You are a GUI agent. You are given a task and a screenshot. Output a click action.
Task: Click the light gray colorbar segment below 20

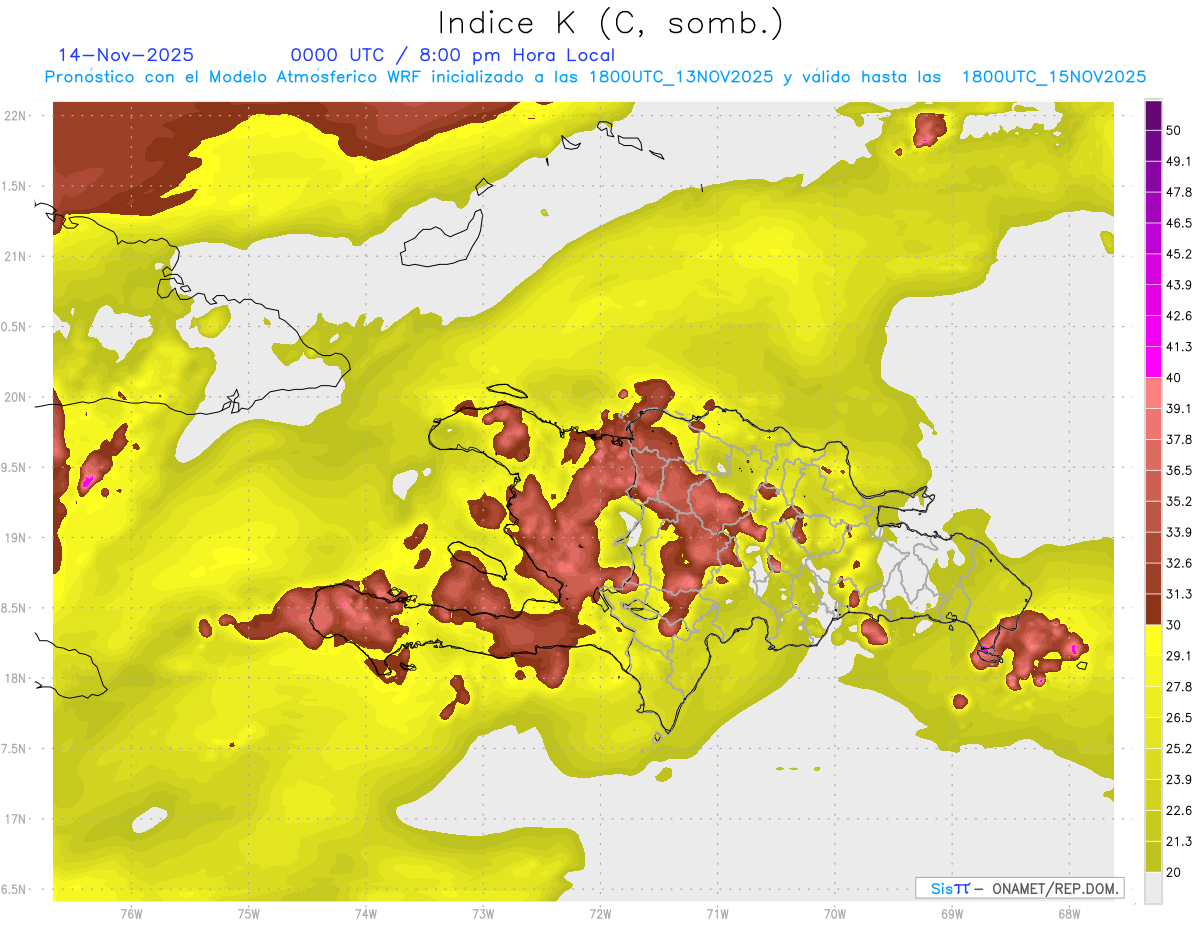(1153, 887)
